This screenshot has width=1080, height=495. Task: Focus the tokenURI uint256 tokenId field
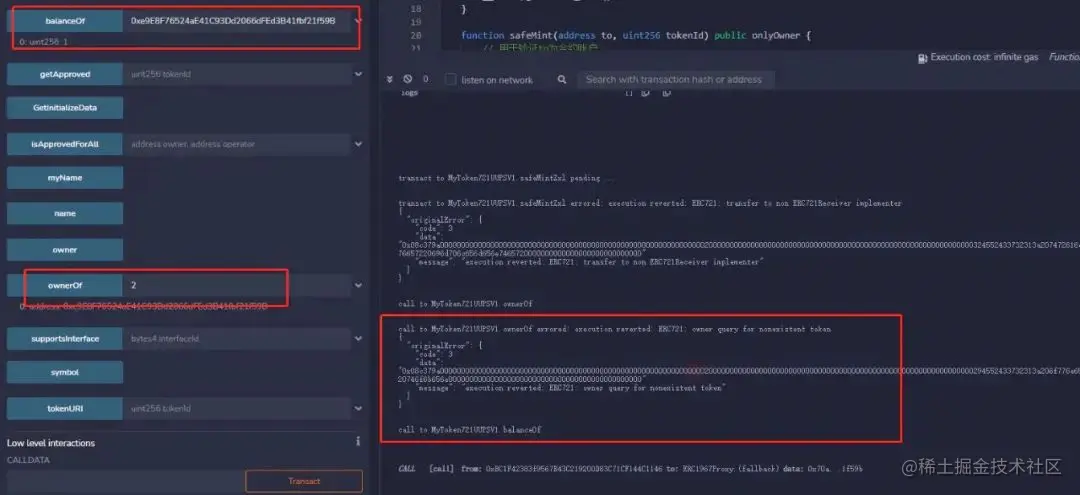(237, 408)
